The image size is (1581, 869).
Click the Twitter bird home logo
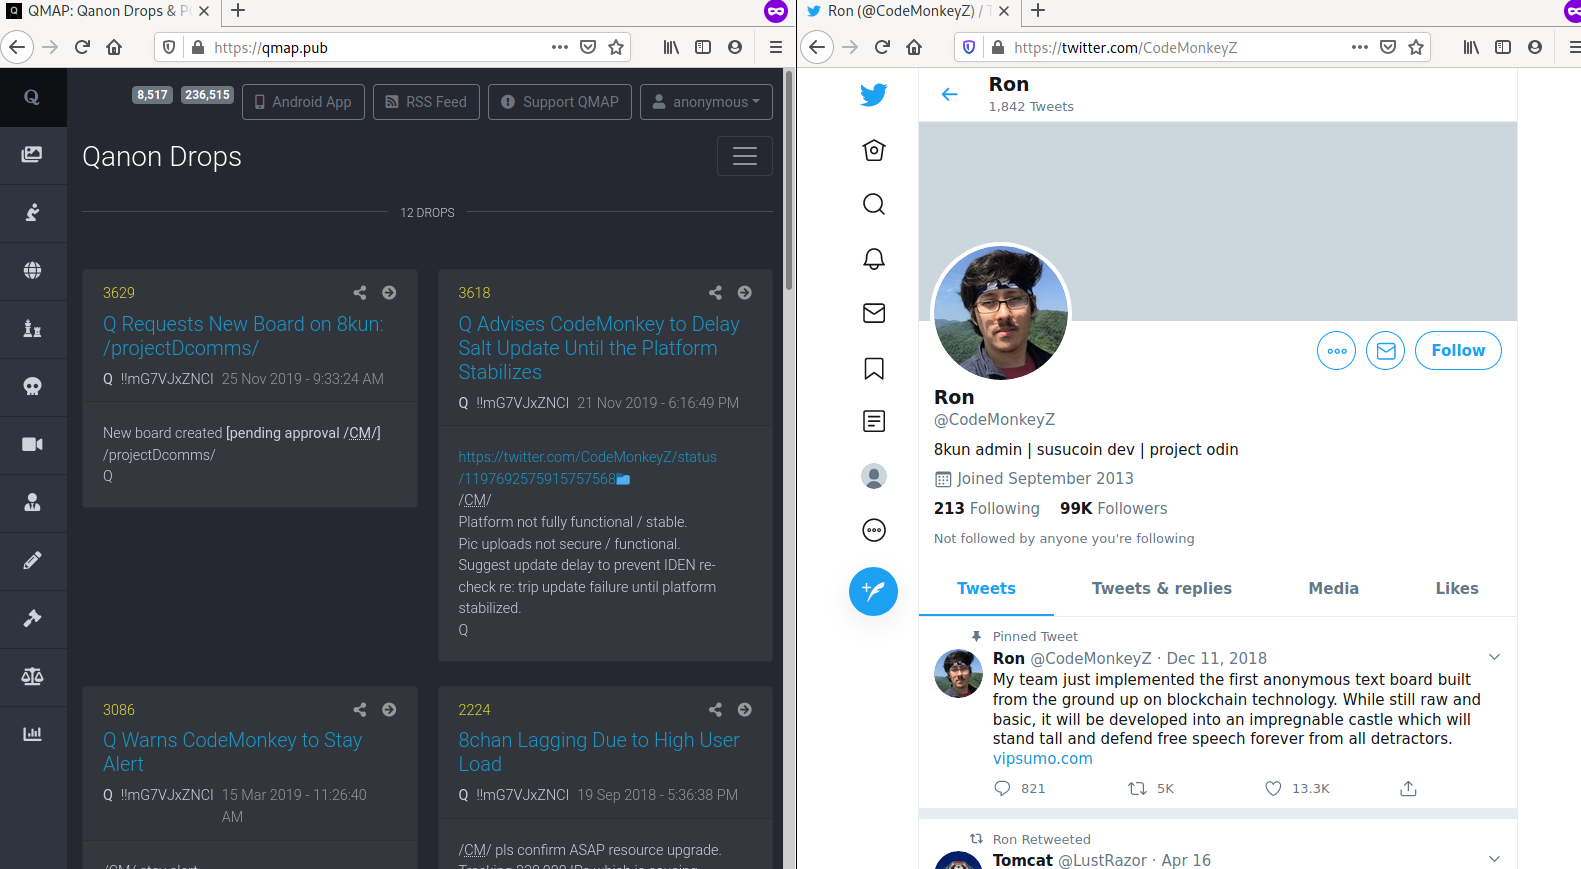874,95
